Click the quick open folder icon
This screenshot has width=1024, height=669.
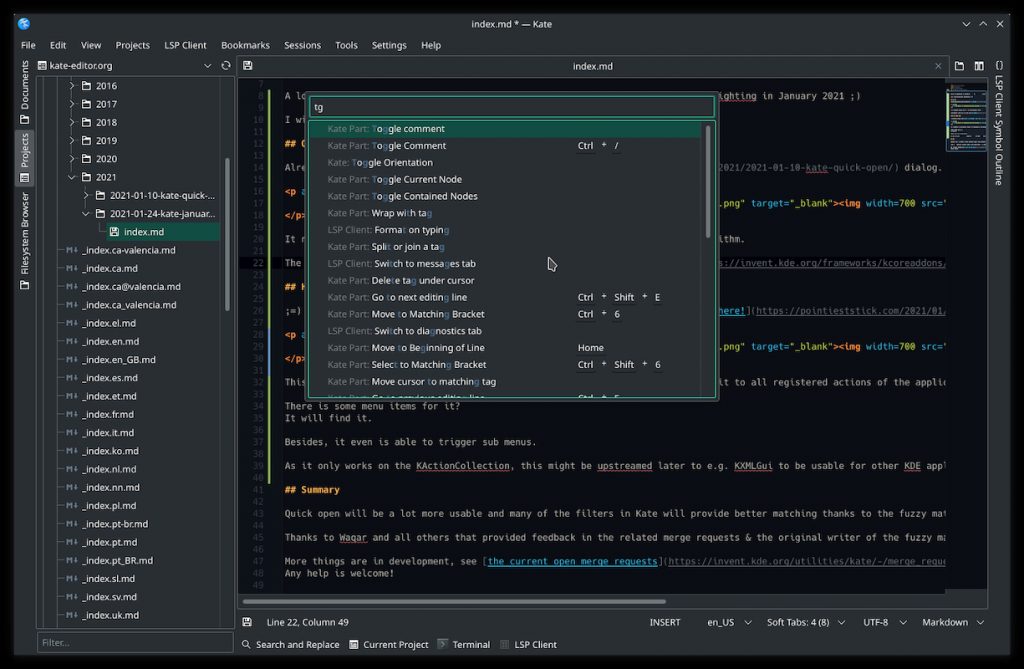(x=959, y=66)
